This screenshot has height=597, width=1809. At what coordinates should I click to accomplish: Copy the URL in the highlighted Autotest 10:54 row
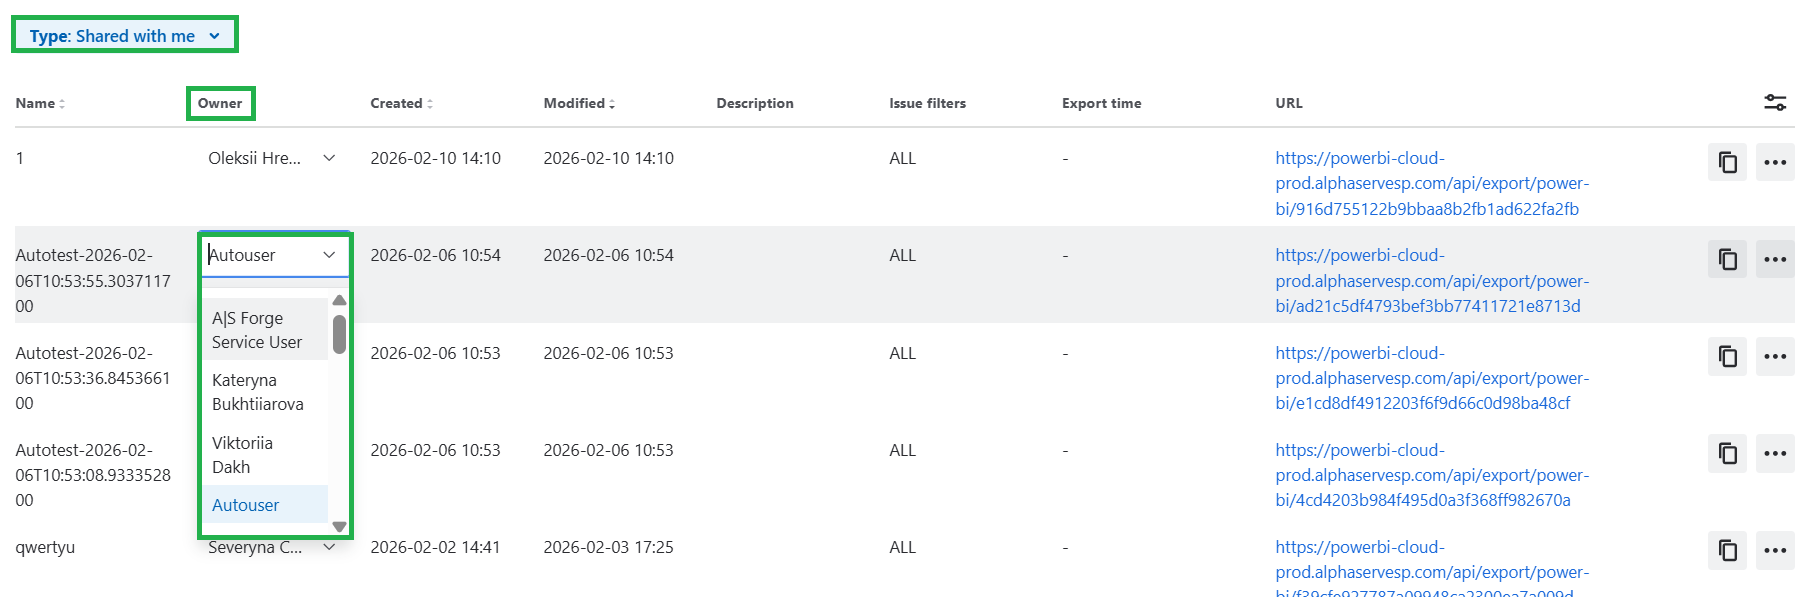tap(1727, 259)
